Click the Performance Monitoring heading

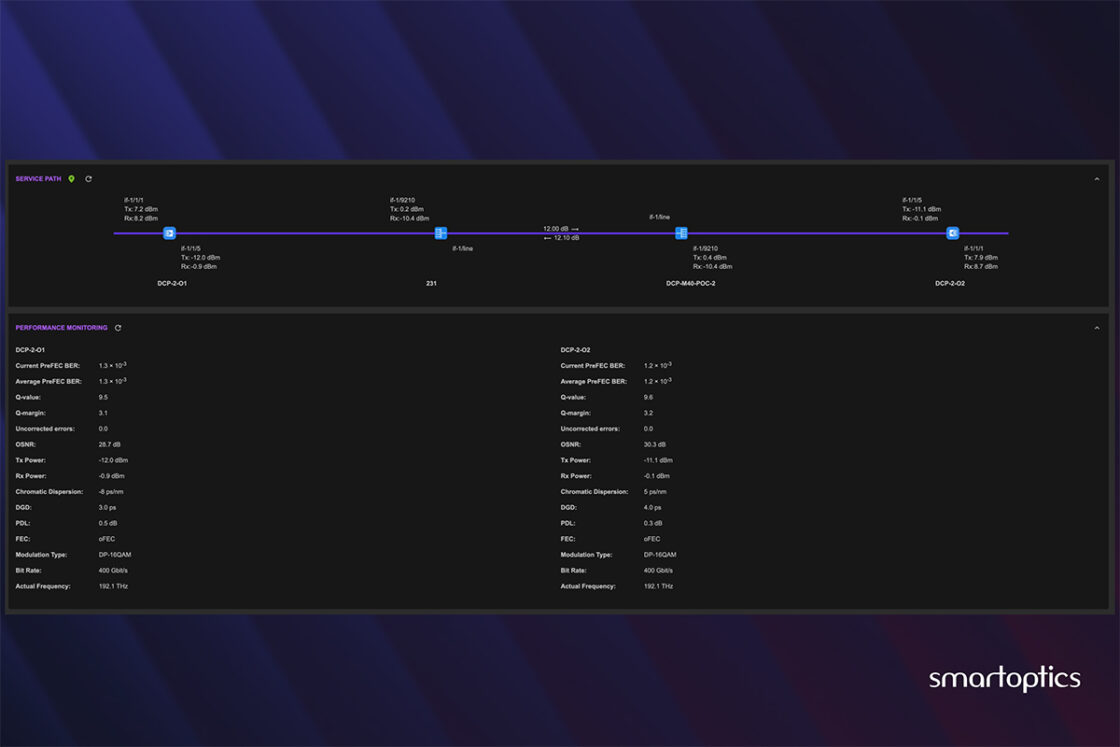[61, 328]
